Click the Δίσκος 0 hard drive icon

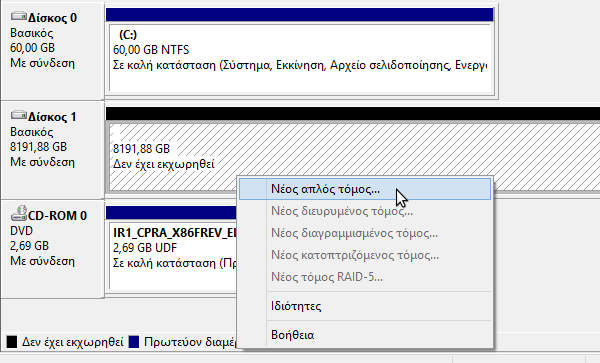tap(18, 16)
